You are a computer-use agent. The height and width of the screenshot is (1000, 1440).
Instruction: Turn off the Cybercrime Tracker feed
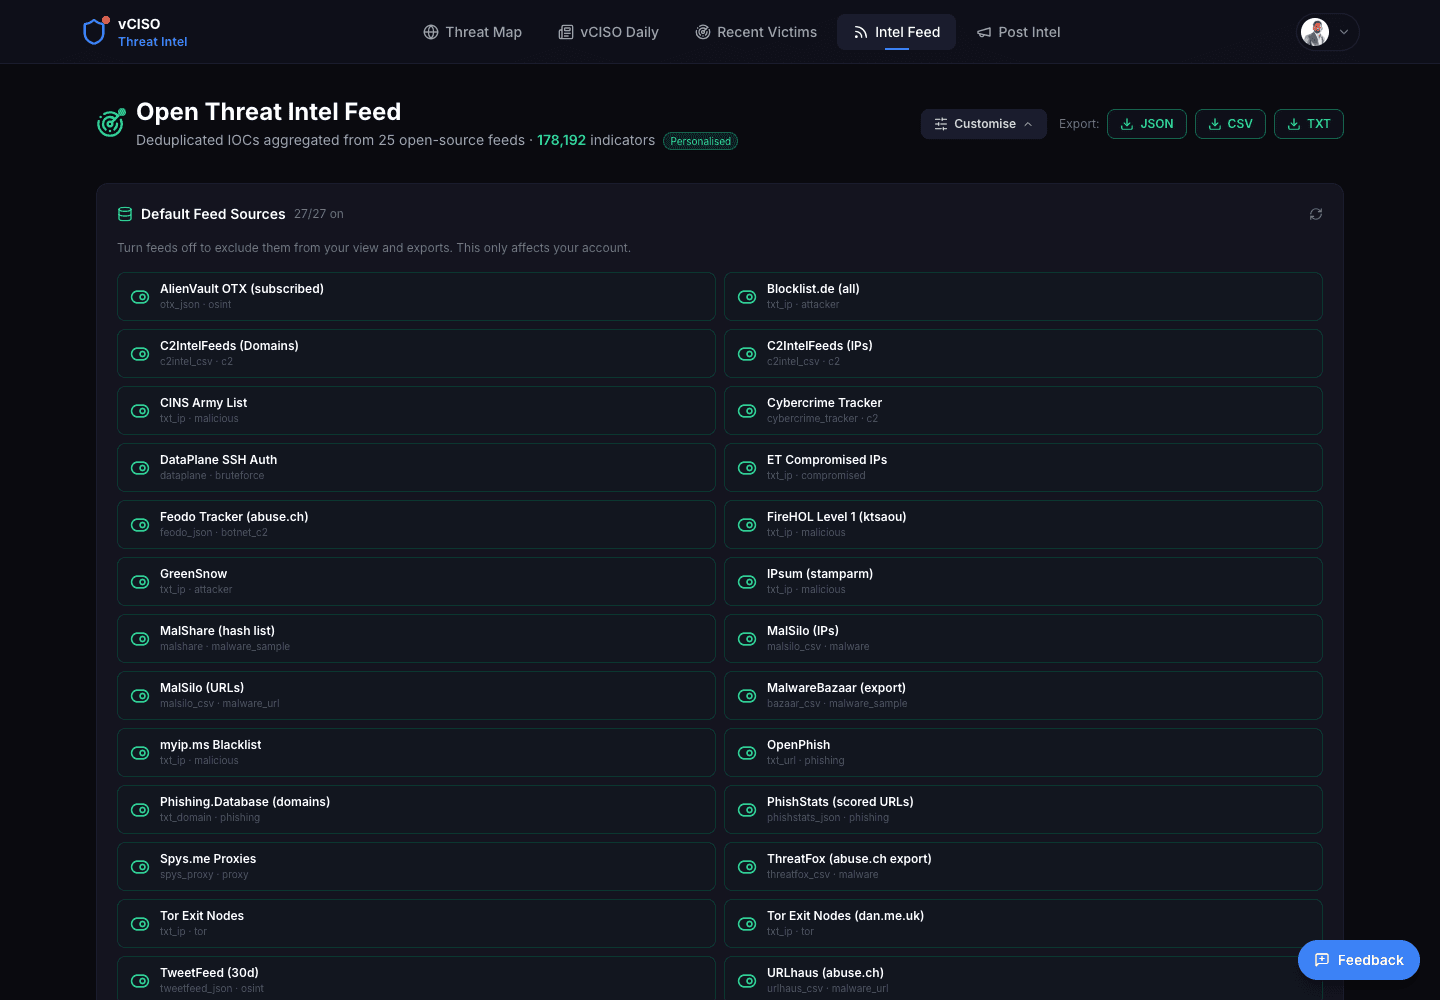747,411
